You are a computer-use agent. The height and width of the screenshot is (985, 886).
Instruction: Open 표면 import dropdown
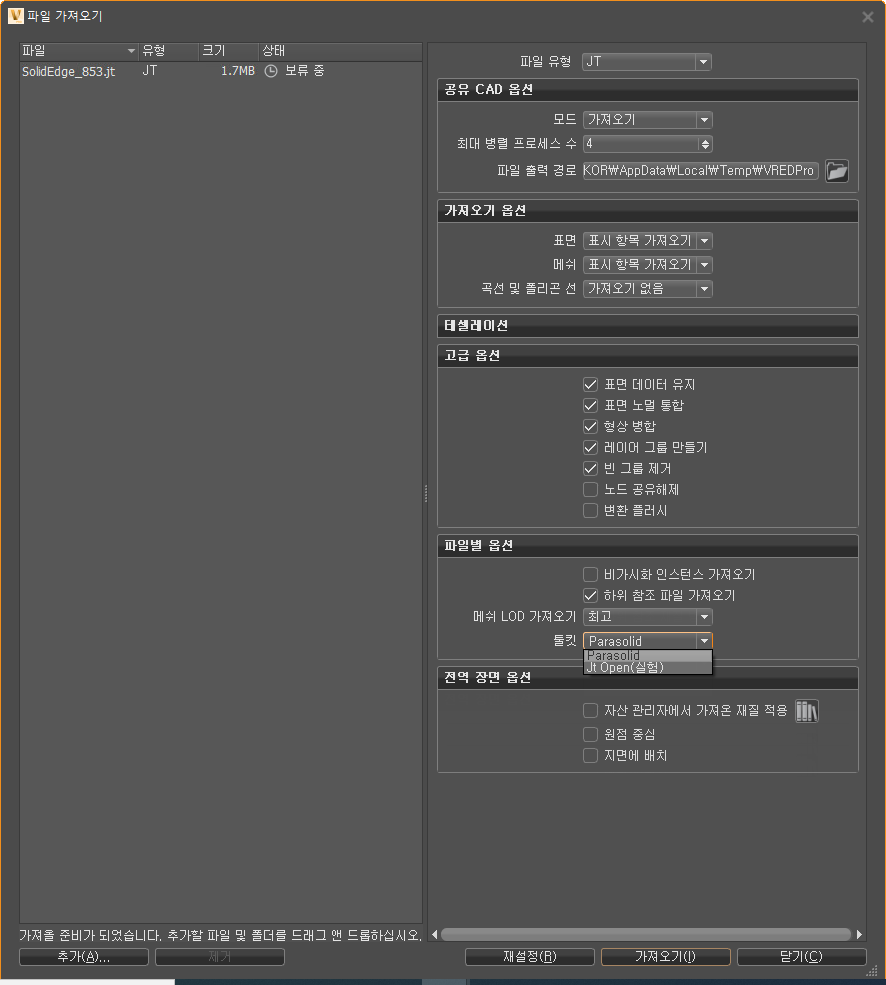click(x=647, y=241)
